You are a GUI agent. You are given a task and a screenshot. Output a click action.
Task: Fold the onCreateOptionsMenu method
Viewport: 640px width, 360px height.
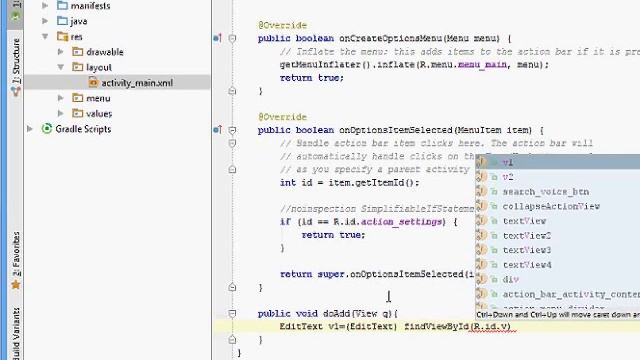232,38
